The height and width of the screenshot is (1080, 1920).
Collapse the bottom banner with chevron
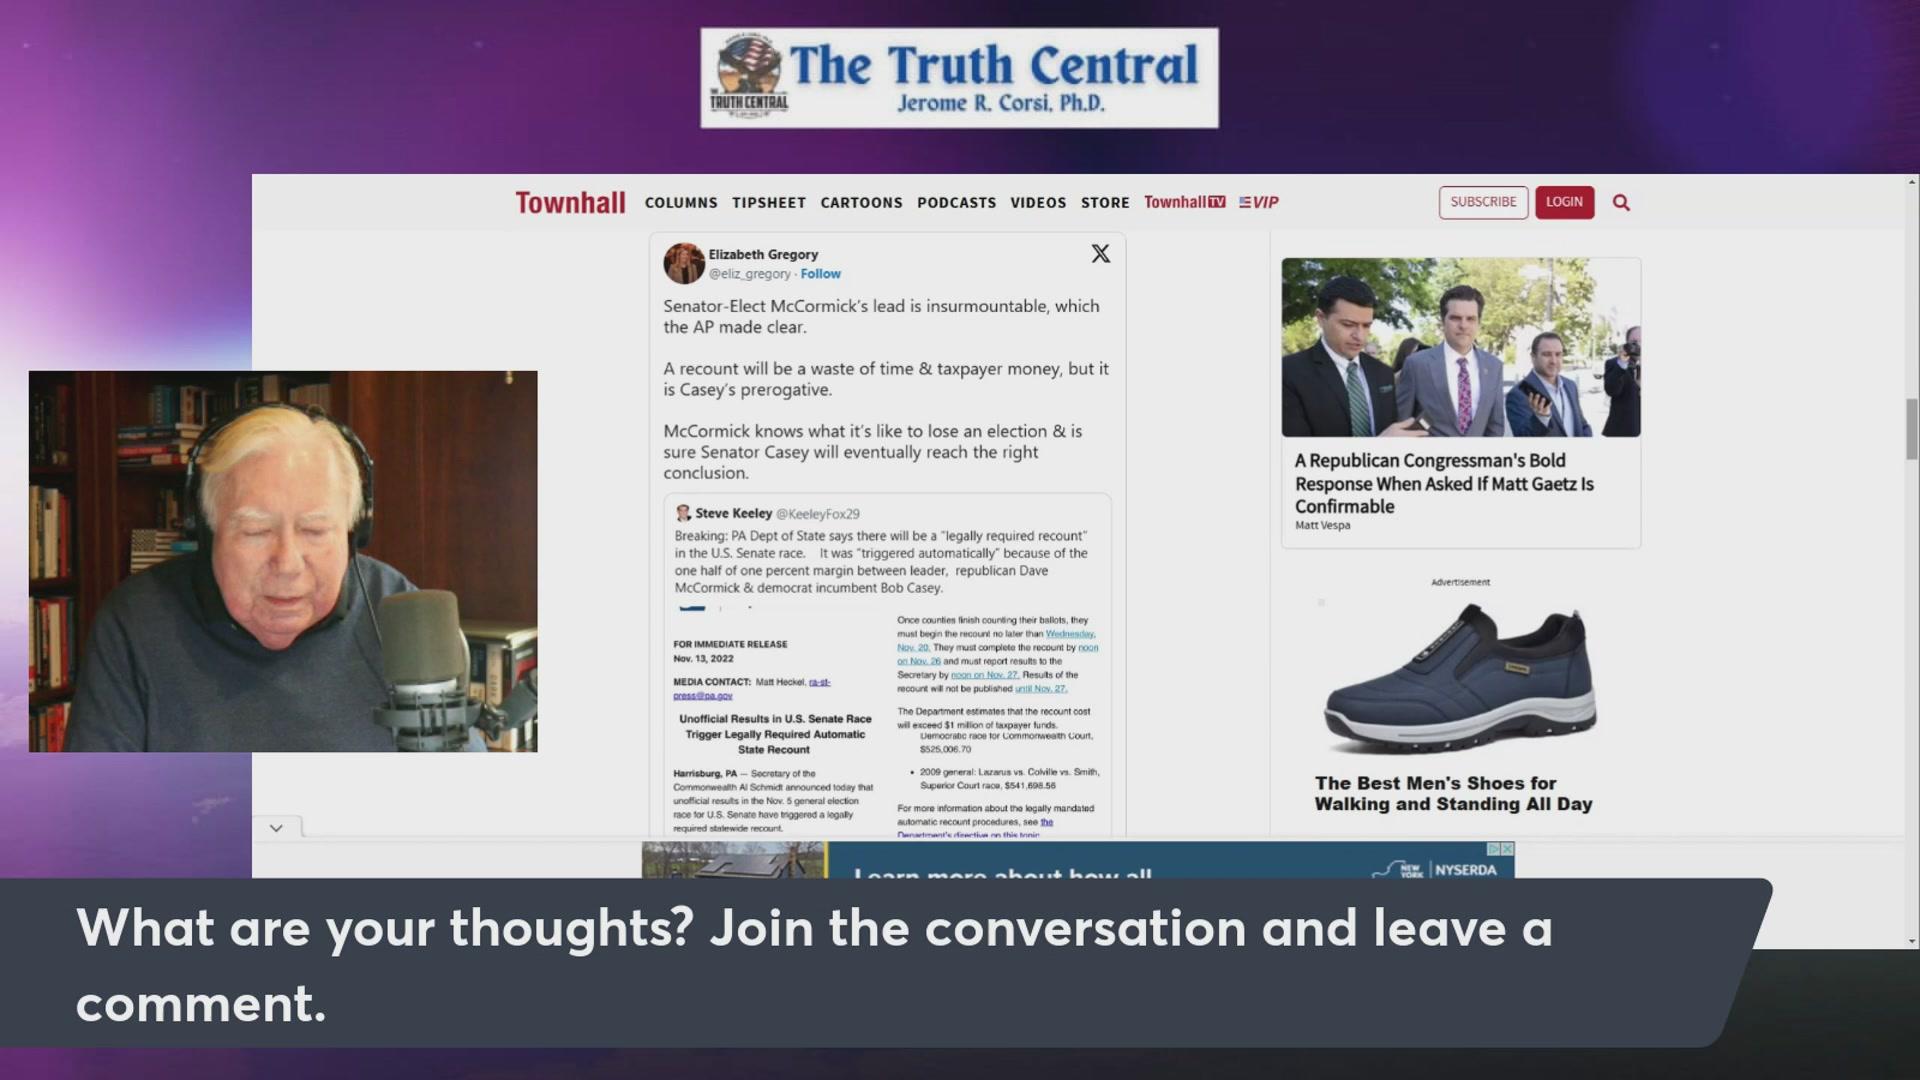click(276, 828)
